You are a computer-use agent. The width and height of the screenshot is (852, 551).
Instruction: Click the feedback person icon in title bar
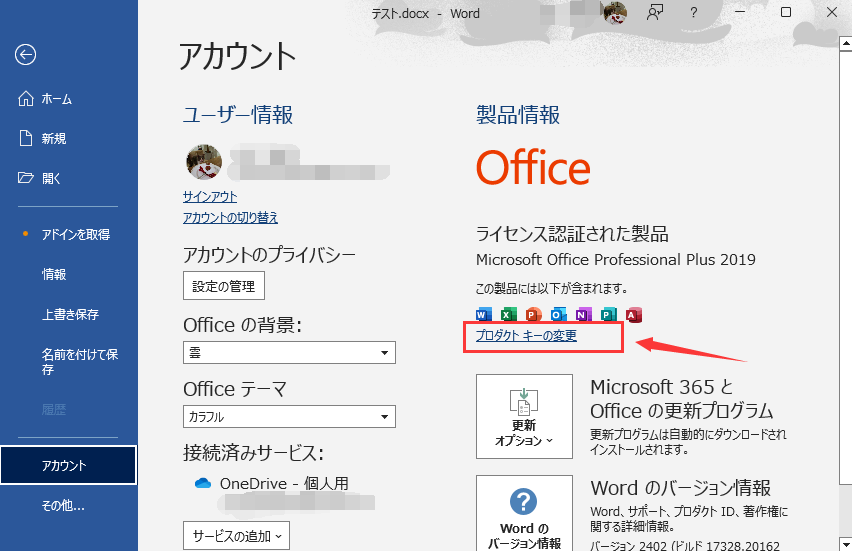[x=655, y=12]
